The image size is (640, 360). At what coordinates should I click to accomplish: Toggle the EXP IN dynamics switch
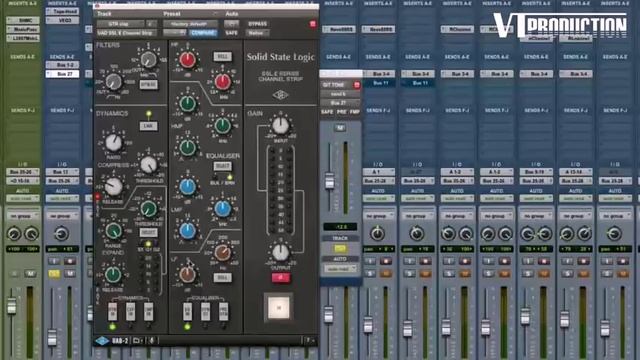131,311
